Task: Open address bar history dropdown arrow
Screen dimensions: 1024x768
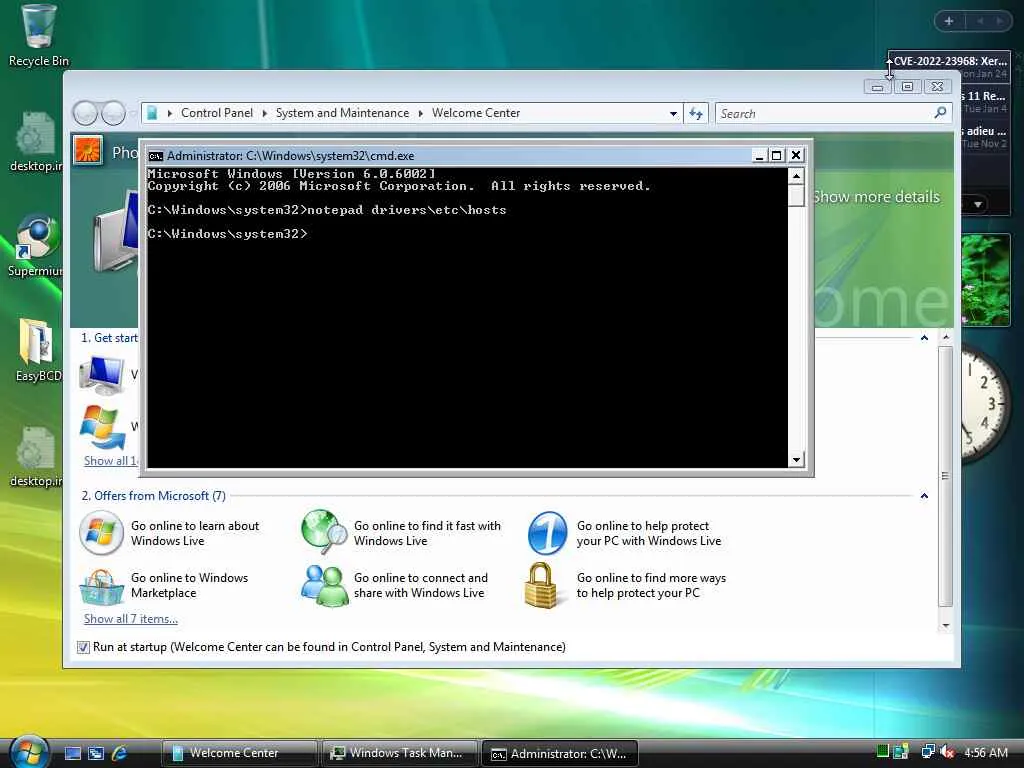Action: coord(673,114)
